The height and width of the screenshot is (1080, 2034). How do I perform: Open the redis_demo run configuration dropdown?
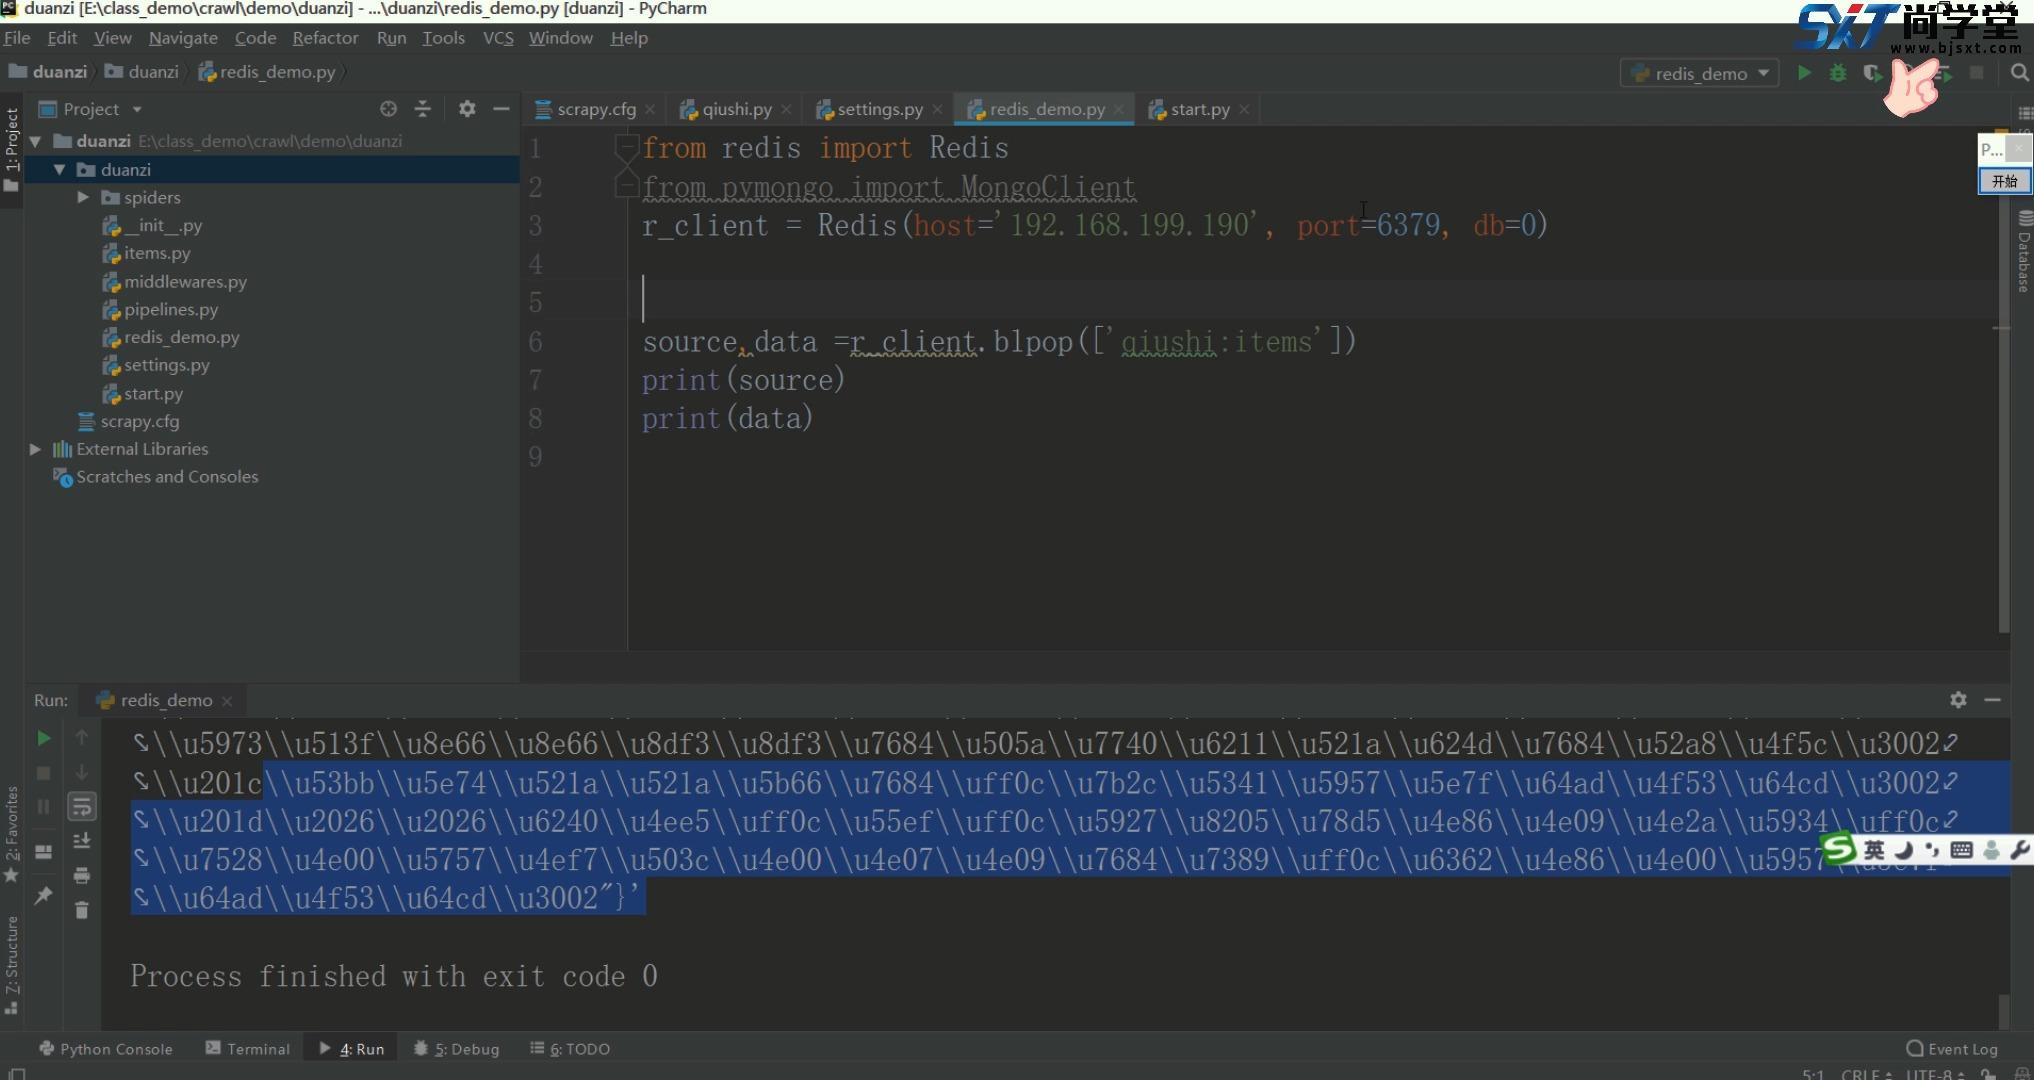(1699, 73)
